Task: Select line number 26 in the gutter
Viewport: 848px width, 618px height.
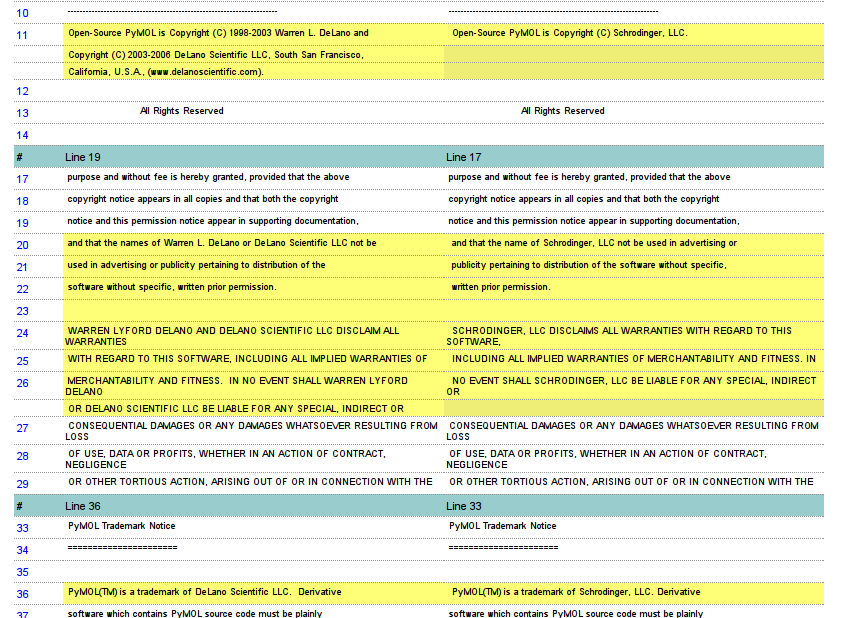Action: click(22, 383)
